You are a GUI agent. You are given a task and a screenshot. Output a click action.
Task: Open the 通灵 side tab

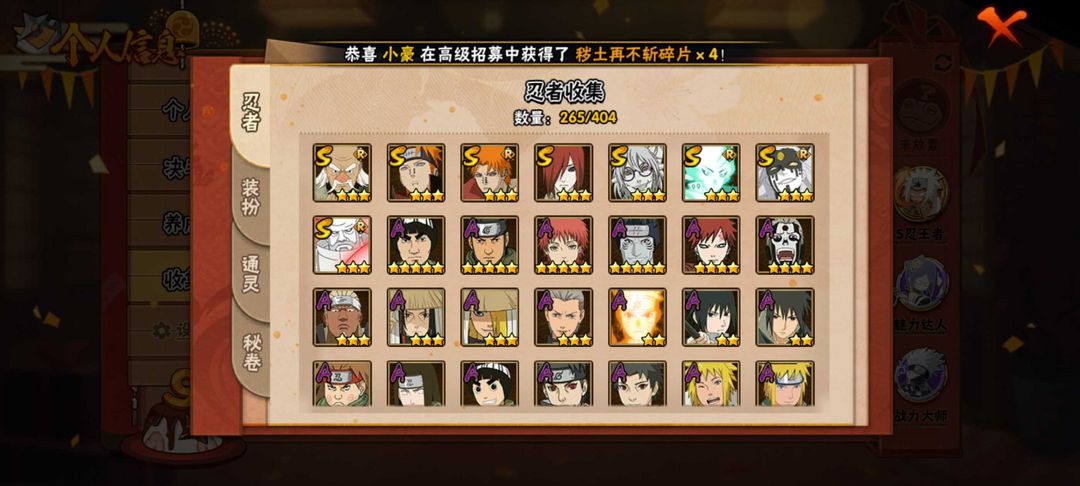(251, 274)
